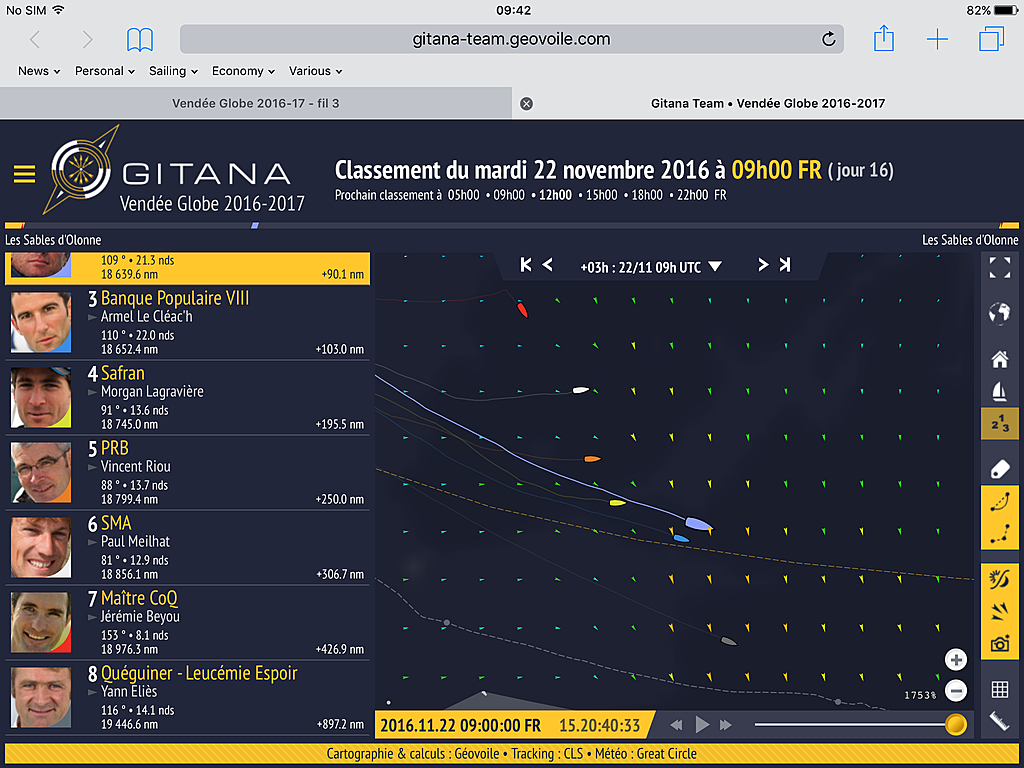Open the Personal bookmarks folder
The image size is (1024, 768).
[104, 71]
